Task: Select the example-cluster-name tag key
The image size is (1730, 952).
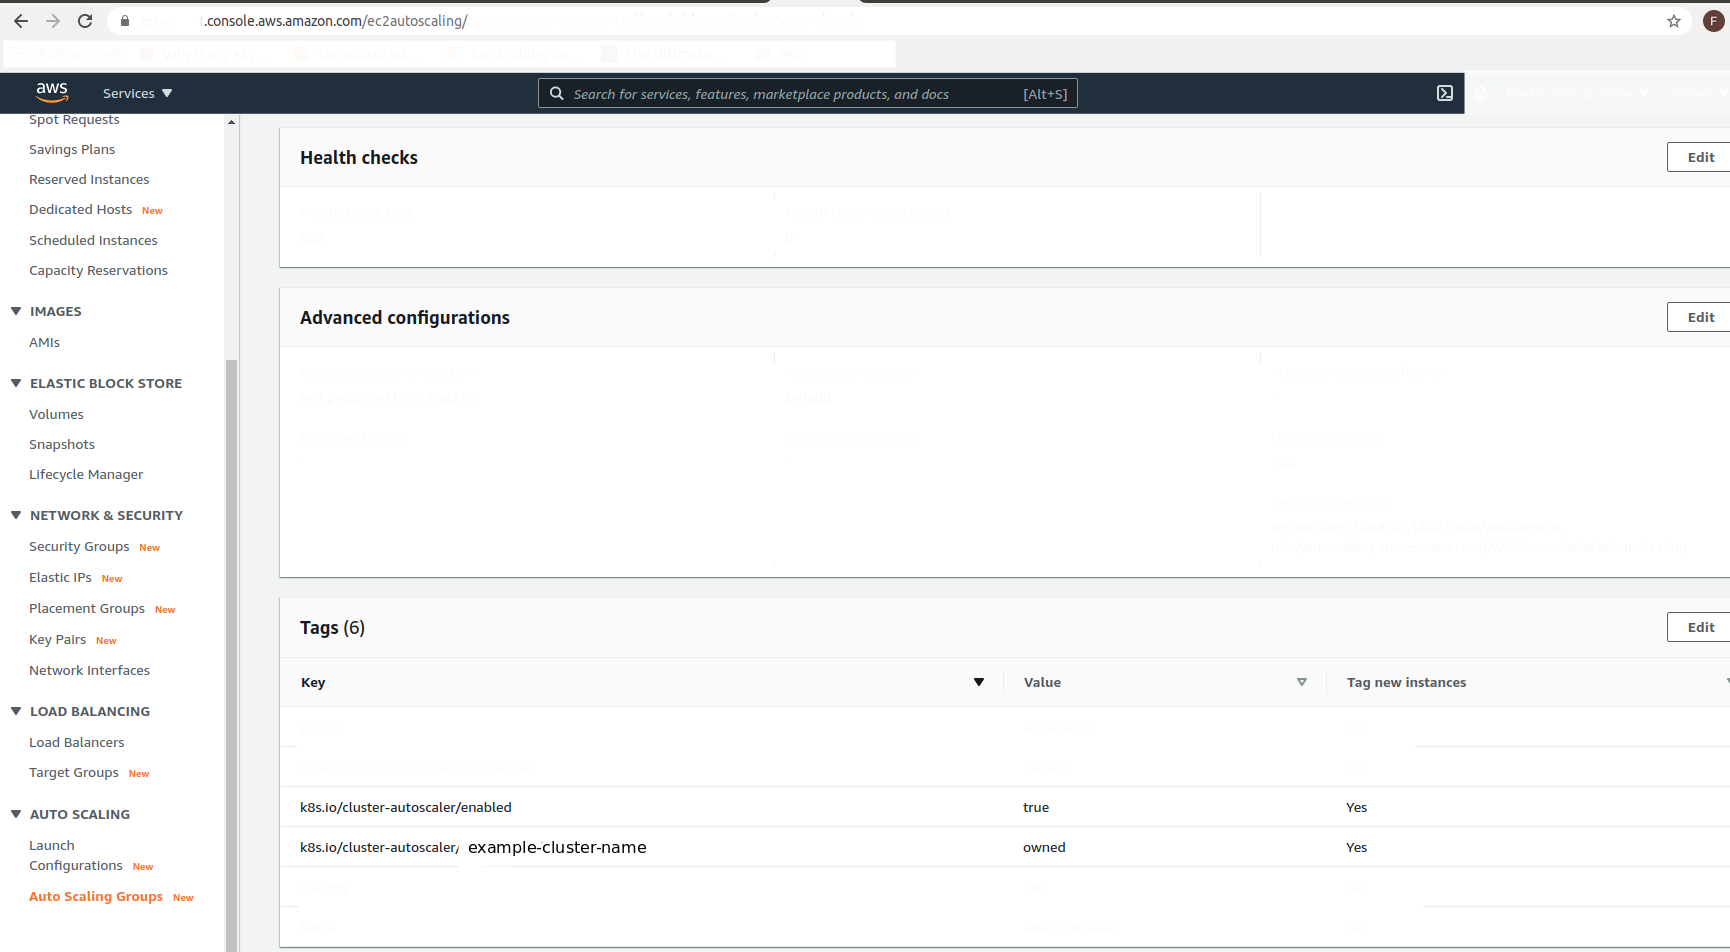Action: click(473, 847)
